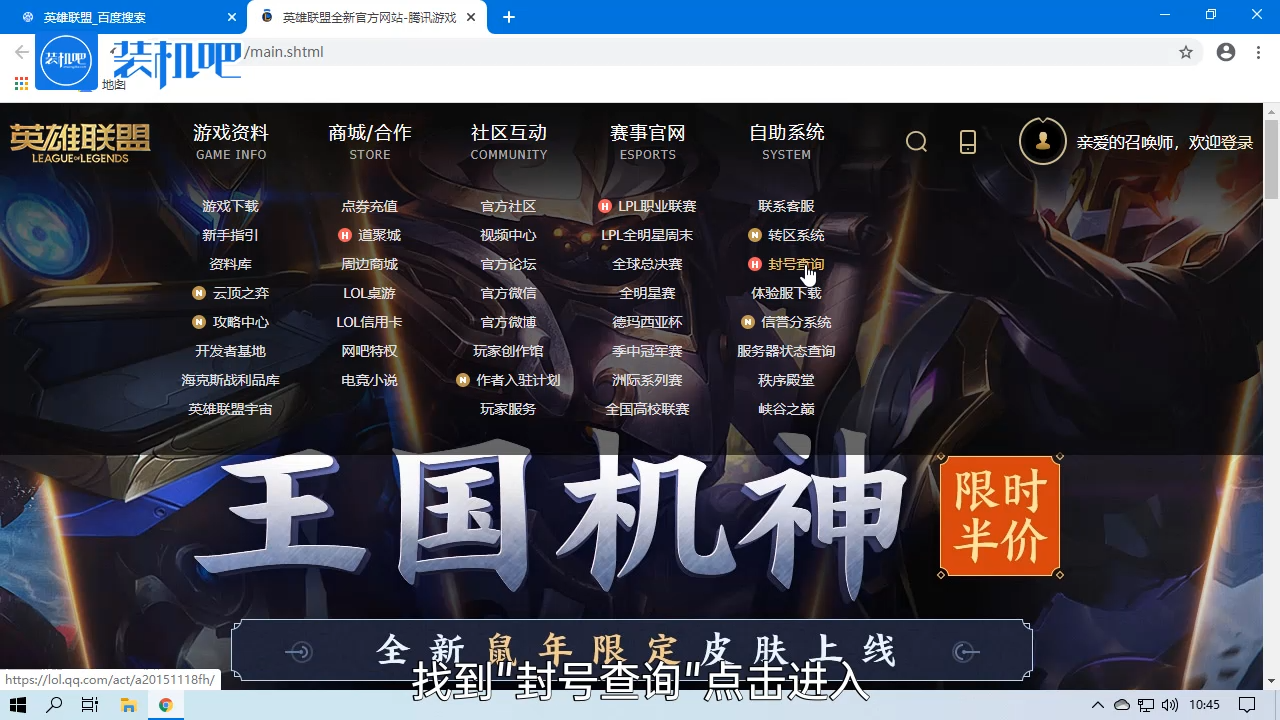Open File Explorer from the taskbar
This screenshot has width=1280, height=720.
(x=129, y=704)
